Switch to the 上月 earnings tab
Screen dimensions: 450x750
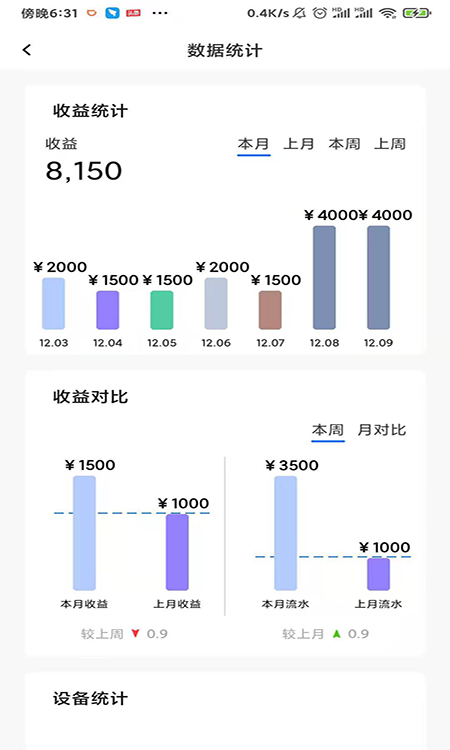click(x=299, y=144)
